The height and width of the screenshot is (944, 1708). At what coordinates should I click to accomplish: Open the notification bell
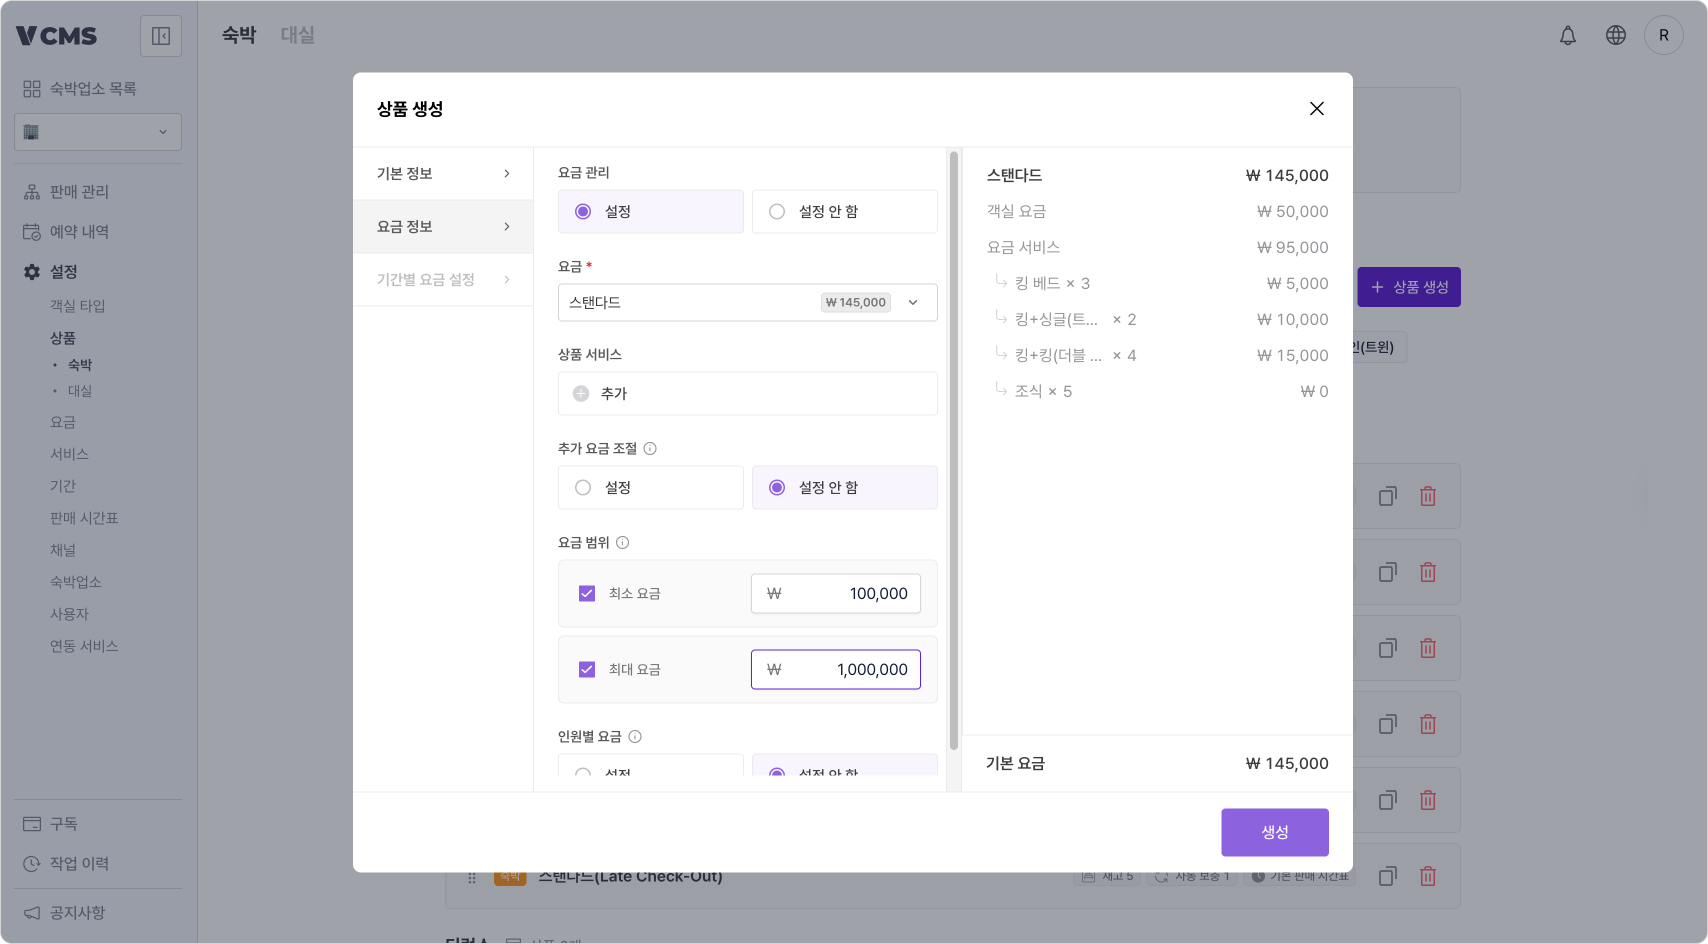point(1568,34)
